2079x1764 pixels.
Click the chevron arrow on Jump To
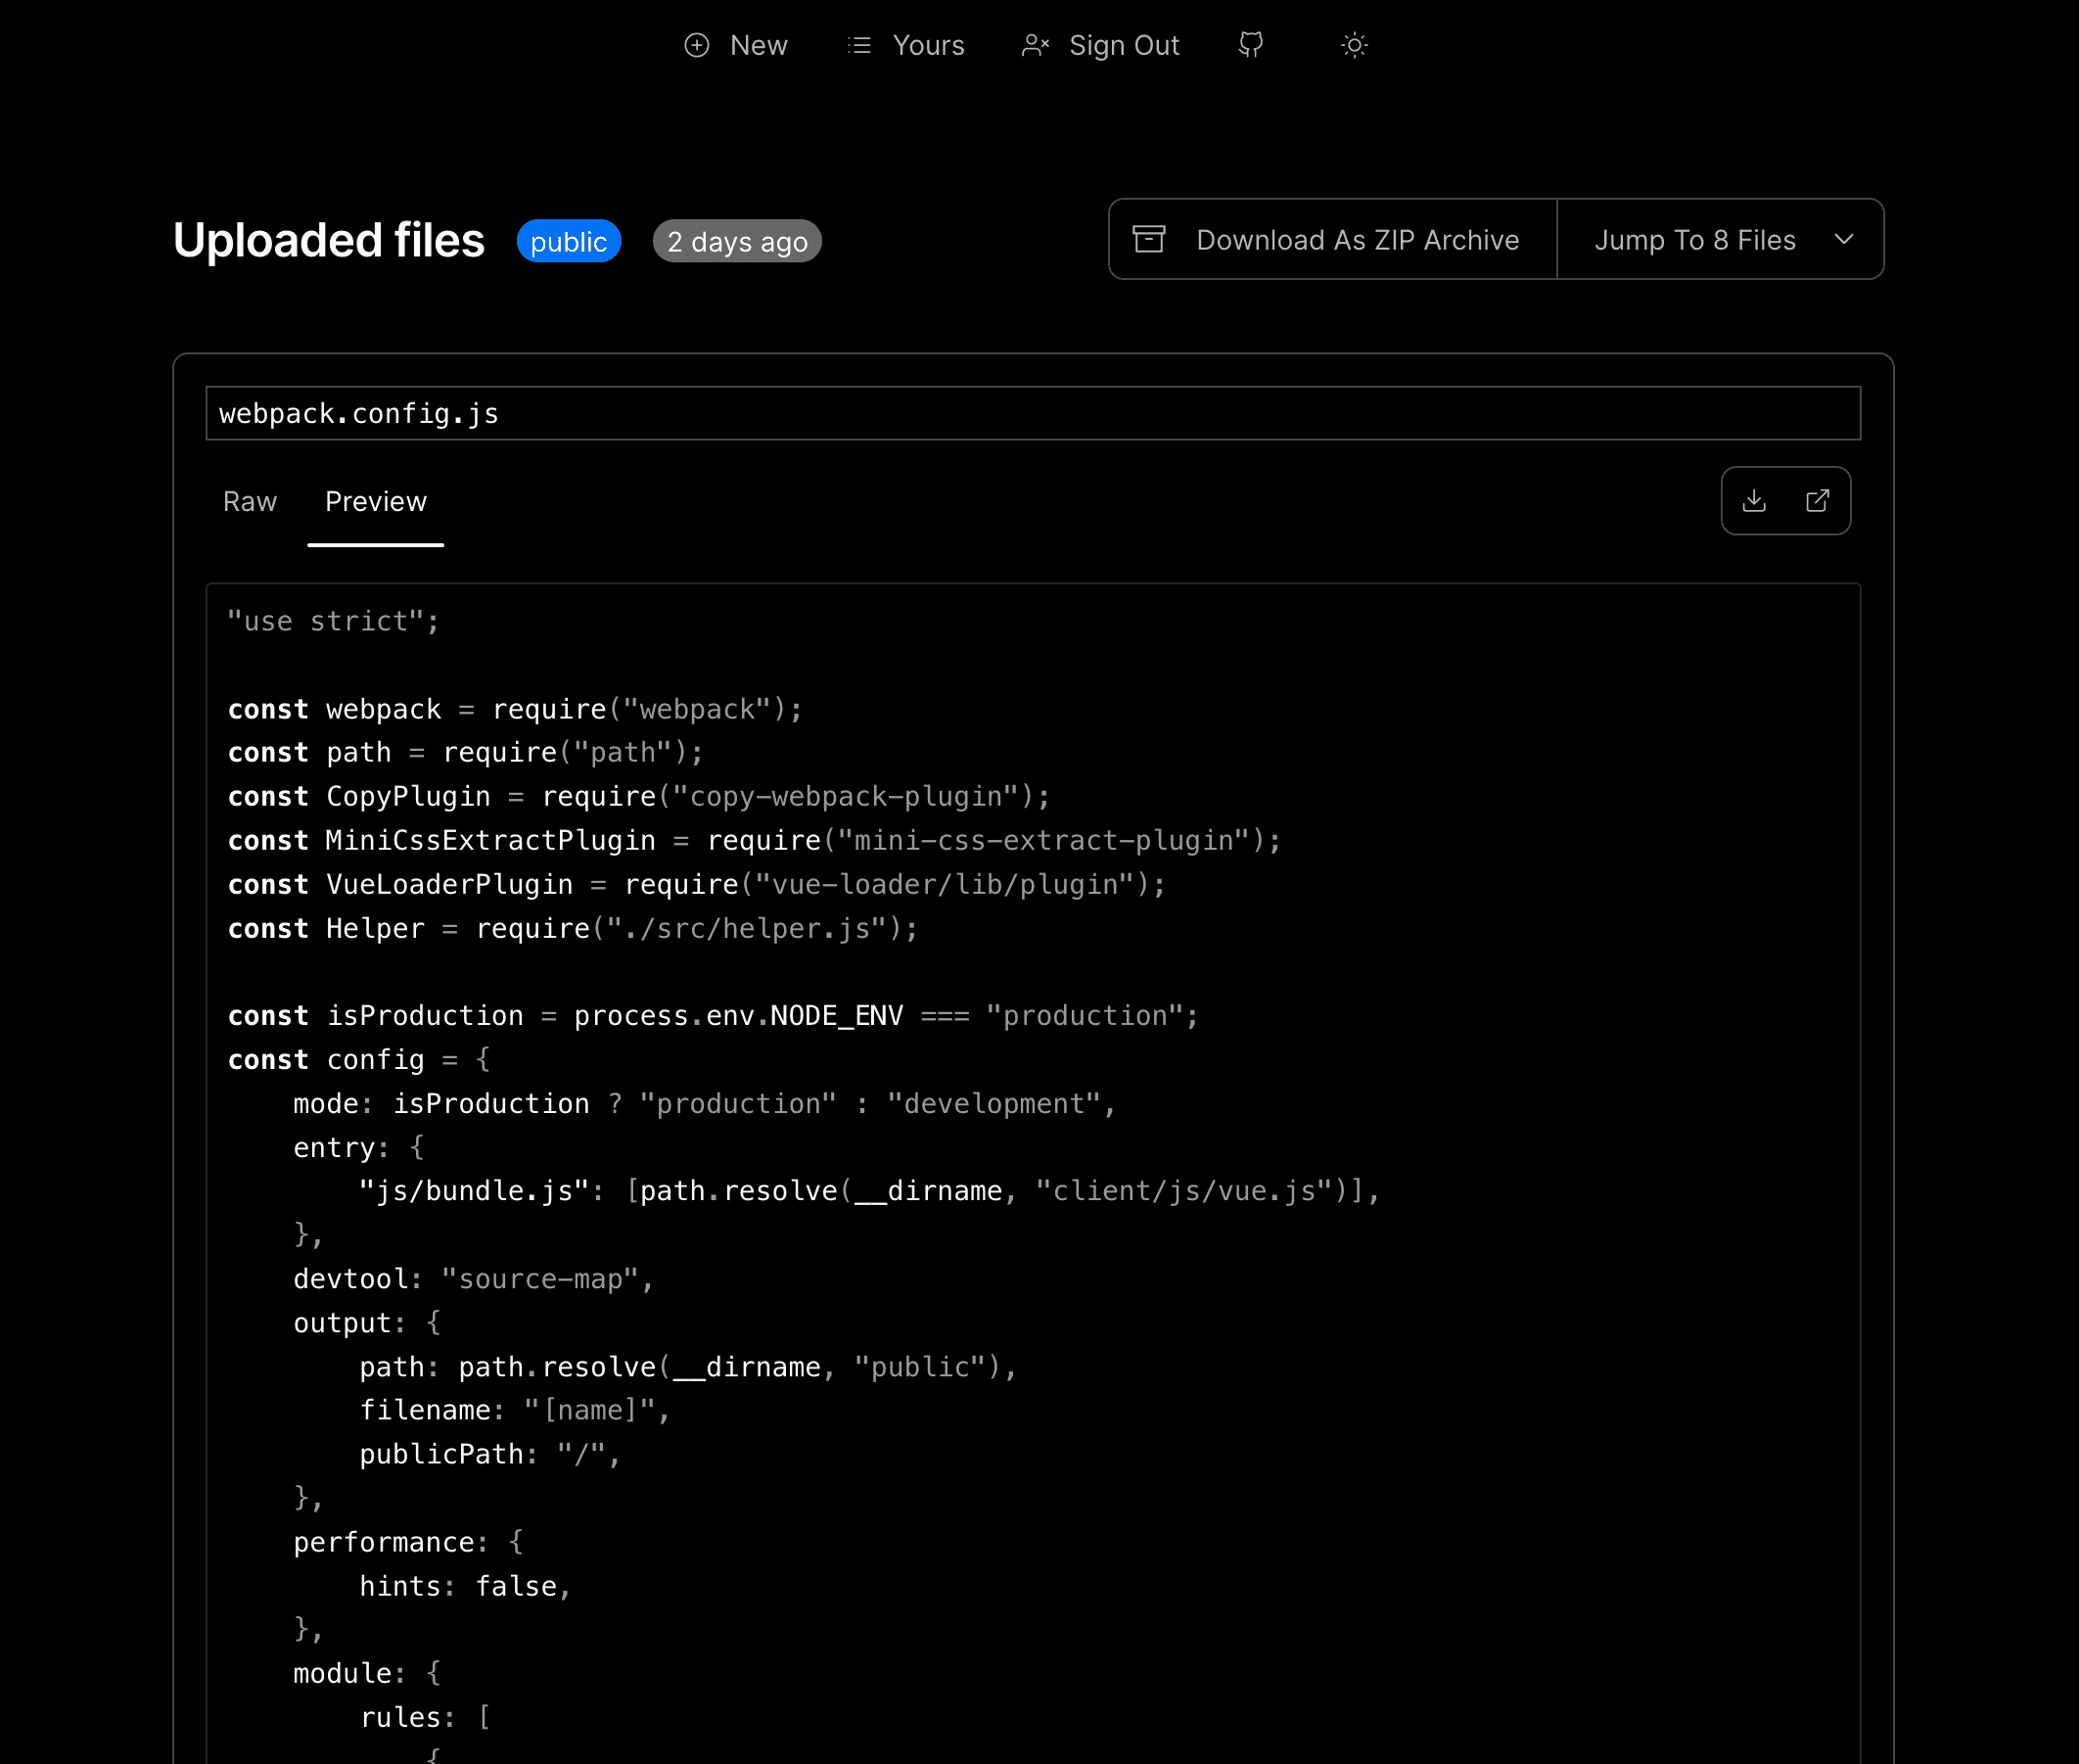(1844, 240)
